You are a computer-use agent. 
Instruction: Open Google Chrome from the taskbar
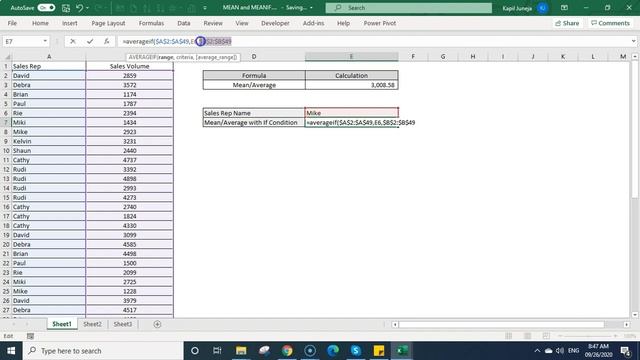click(287, 351)
